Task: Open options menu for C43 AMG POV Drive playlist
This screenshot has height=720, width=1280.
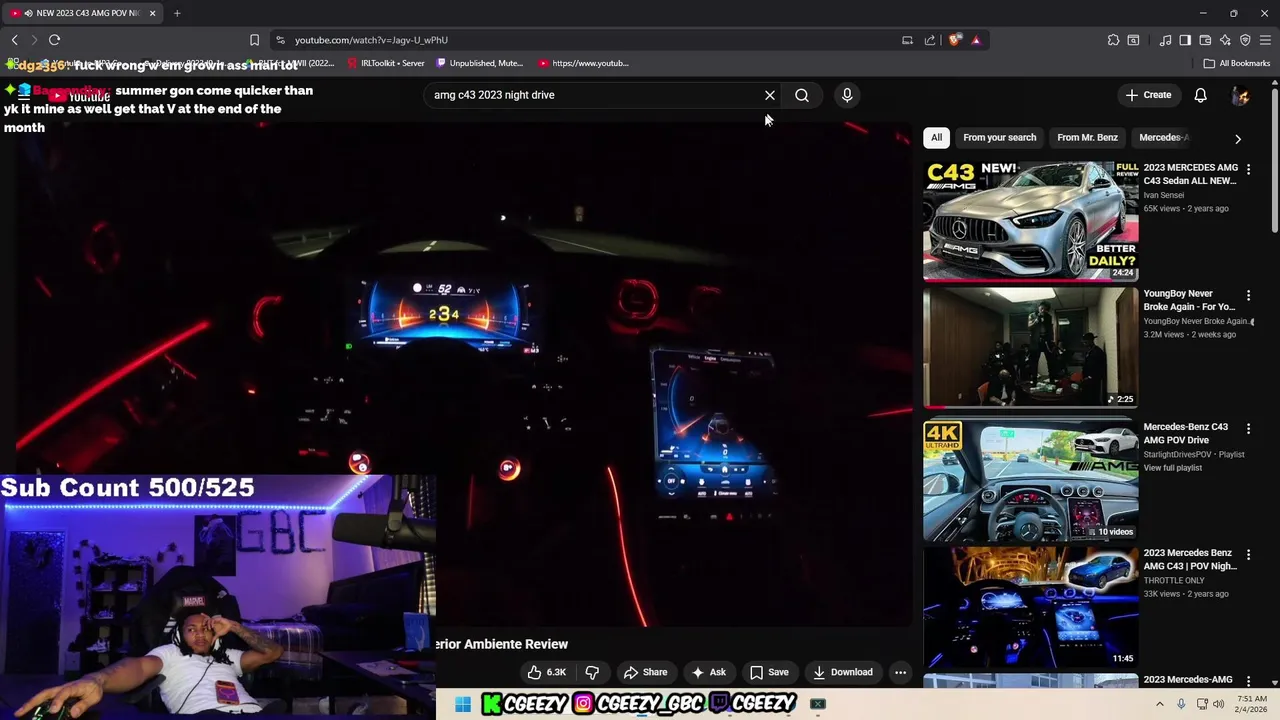Action: pyautogui.click(x=1248, y=428)
